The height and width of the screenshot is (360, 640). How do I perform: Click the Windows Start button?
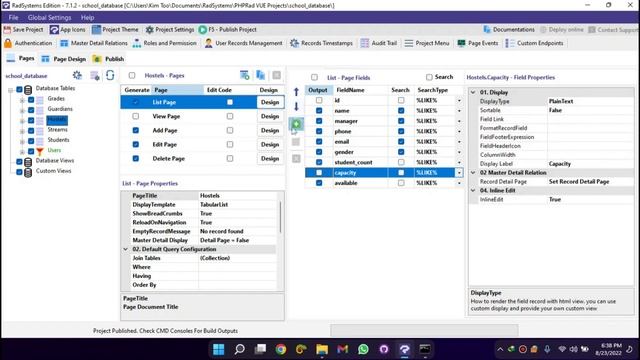tap(219, 349)
